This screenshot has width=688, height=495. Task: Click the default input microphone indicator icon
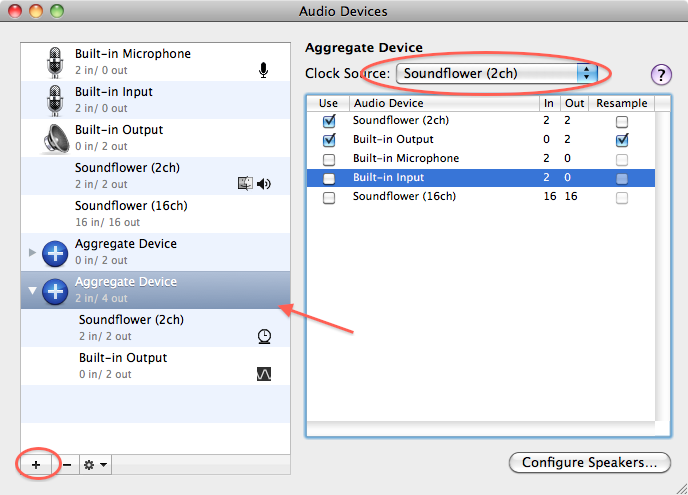263,70
